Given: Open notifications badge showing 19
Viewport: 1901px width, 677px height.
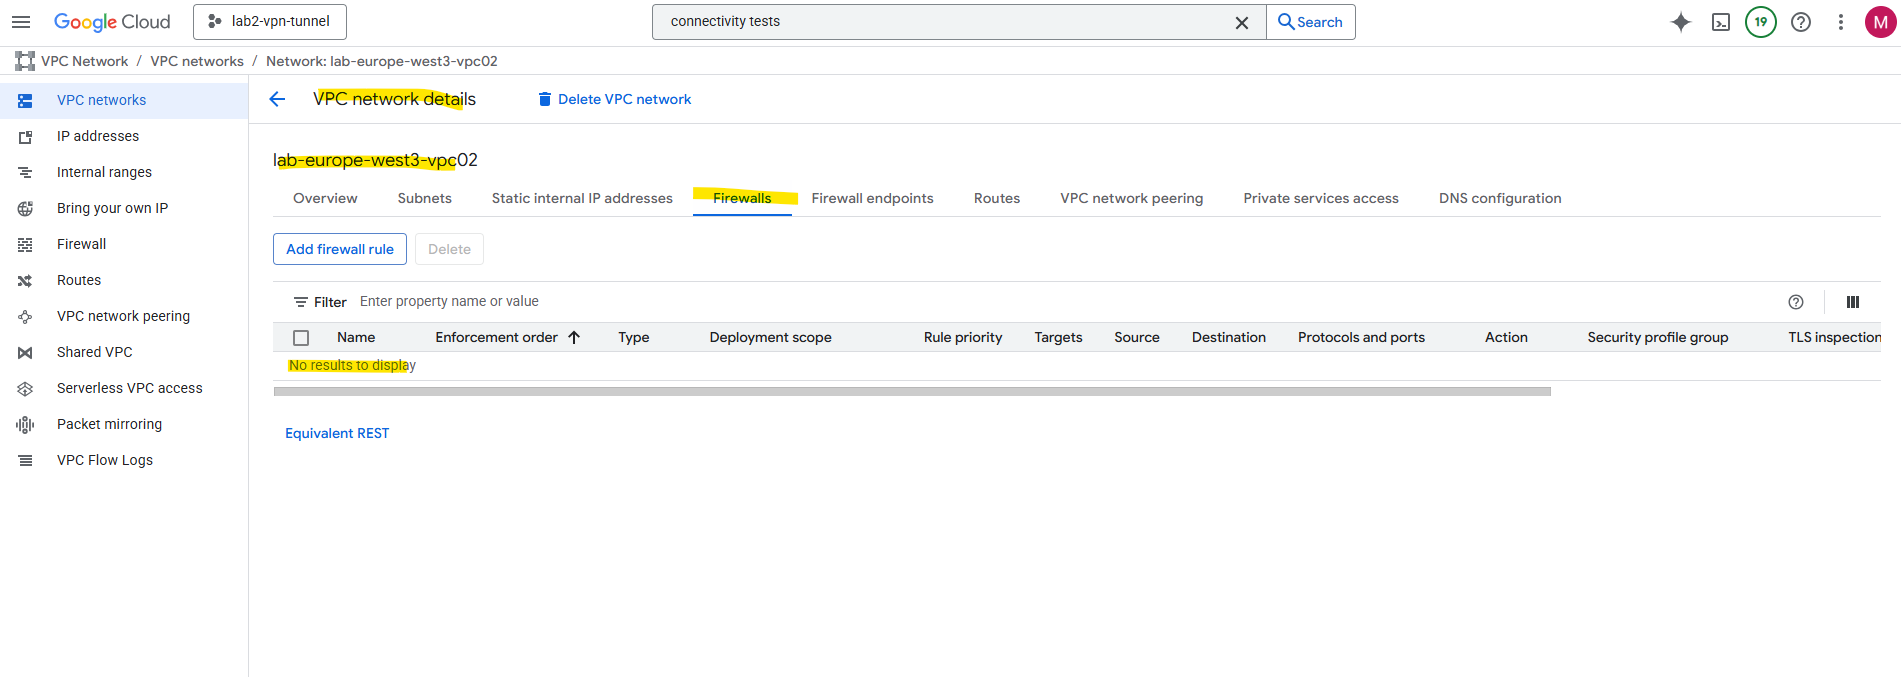Looking at the screenshot, I should pos(1760,22).
